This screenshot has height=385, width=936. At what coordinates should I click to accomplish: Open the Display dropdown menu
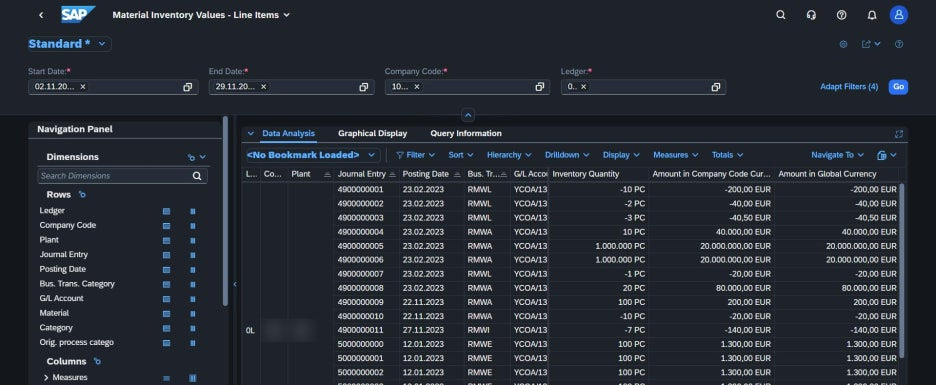click(x=621, y=155)
